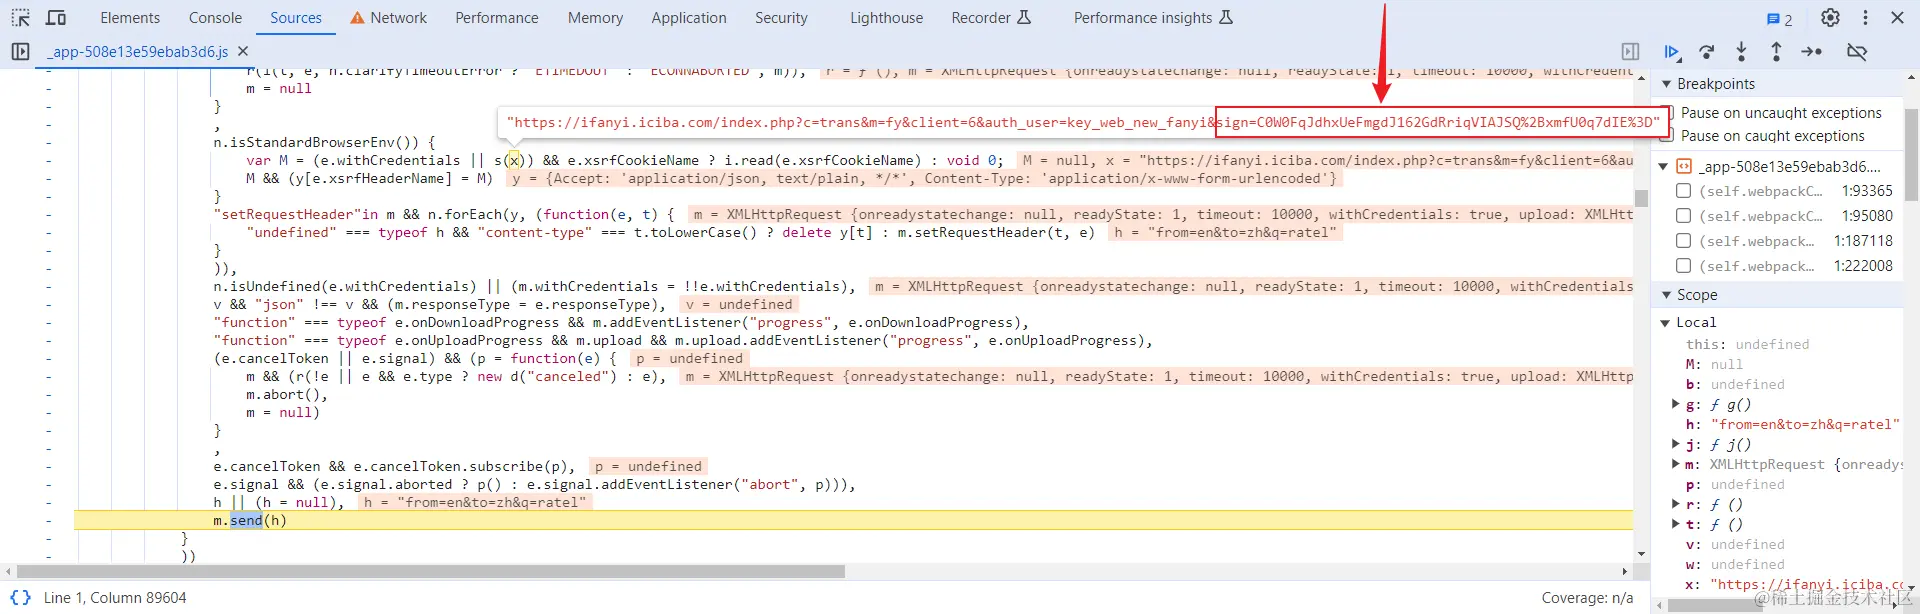Expand the r: ƒ () variable
Image resolution: width=1920 pixels, height=614 pixels.
coord(1676,504)
